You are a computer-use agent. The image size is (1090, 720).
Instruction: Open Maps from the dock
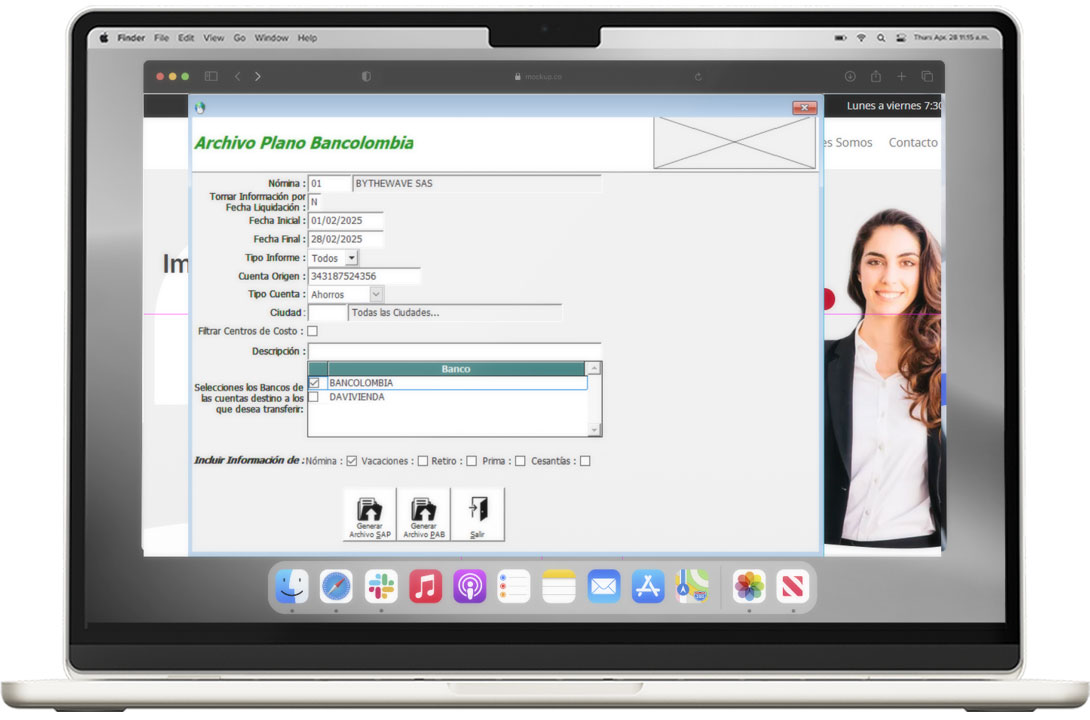692,587
